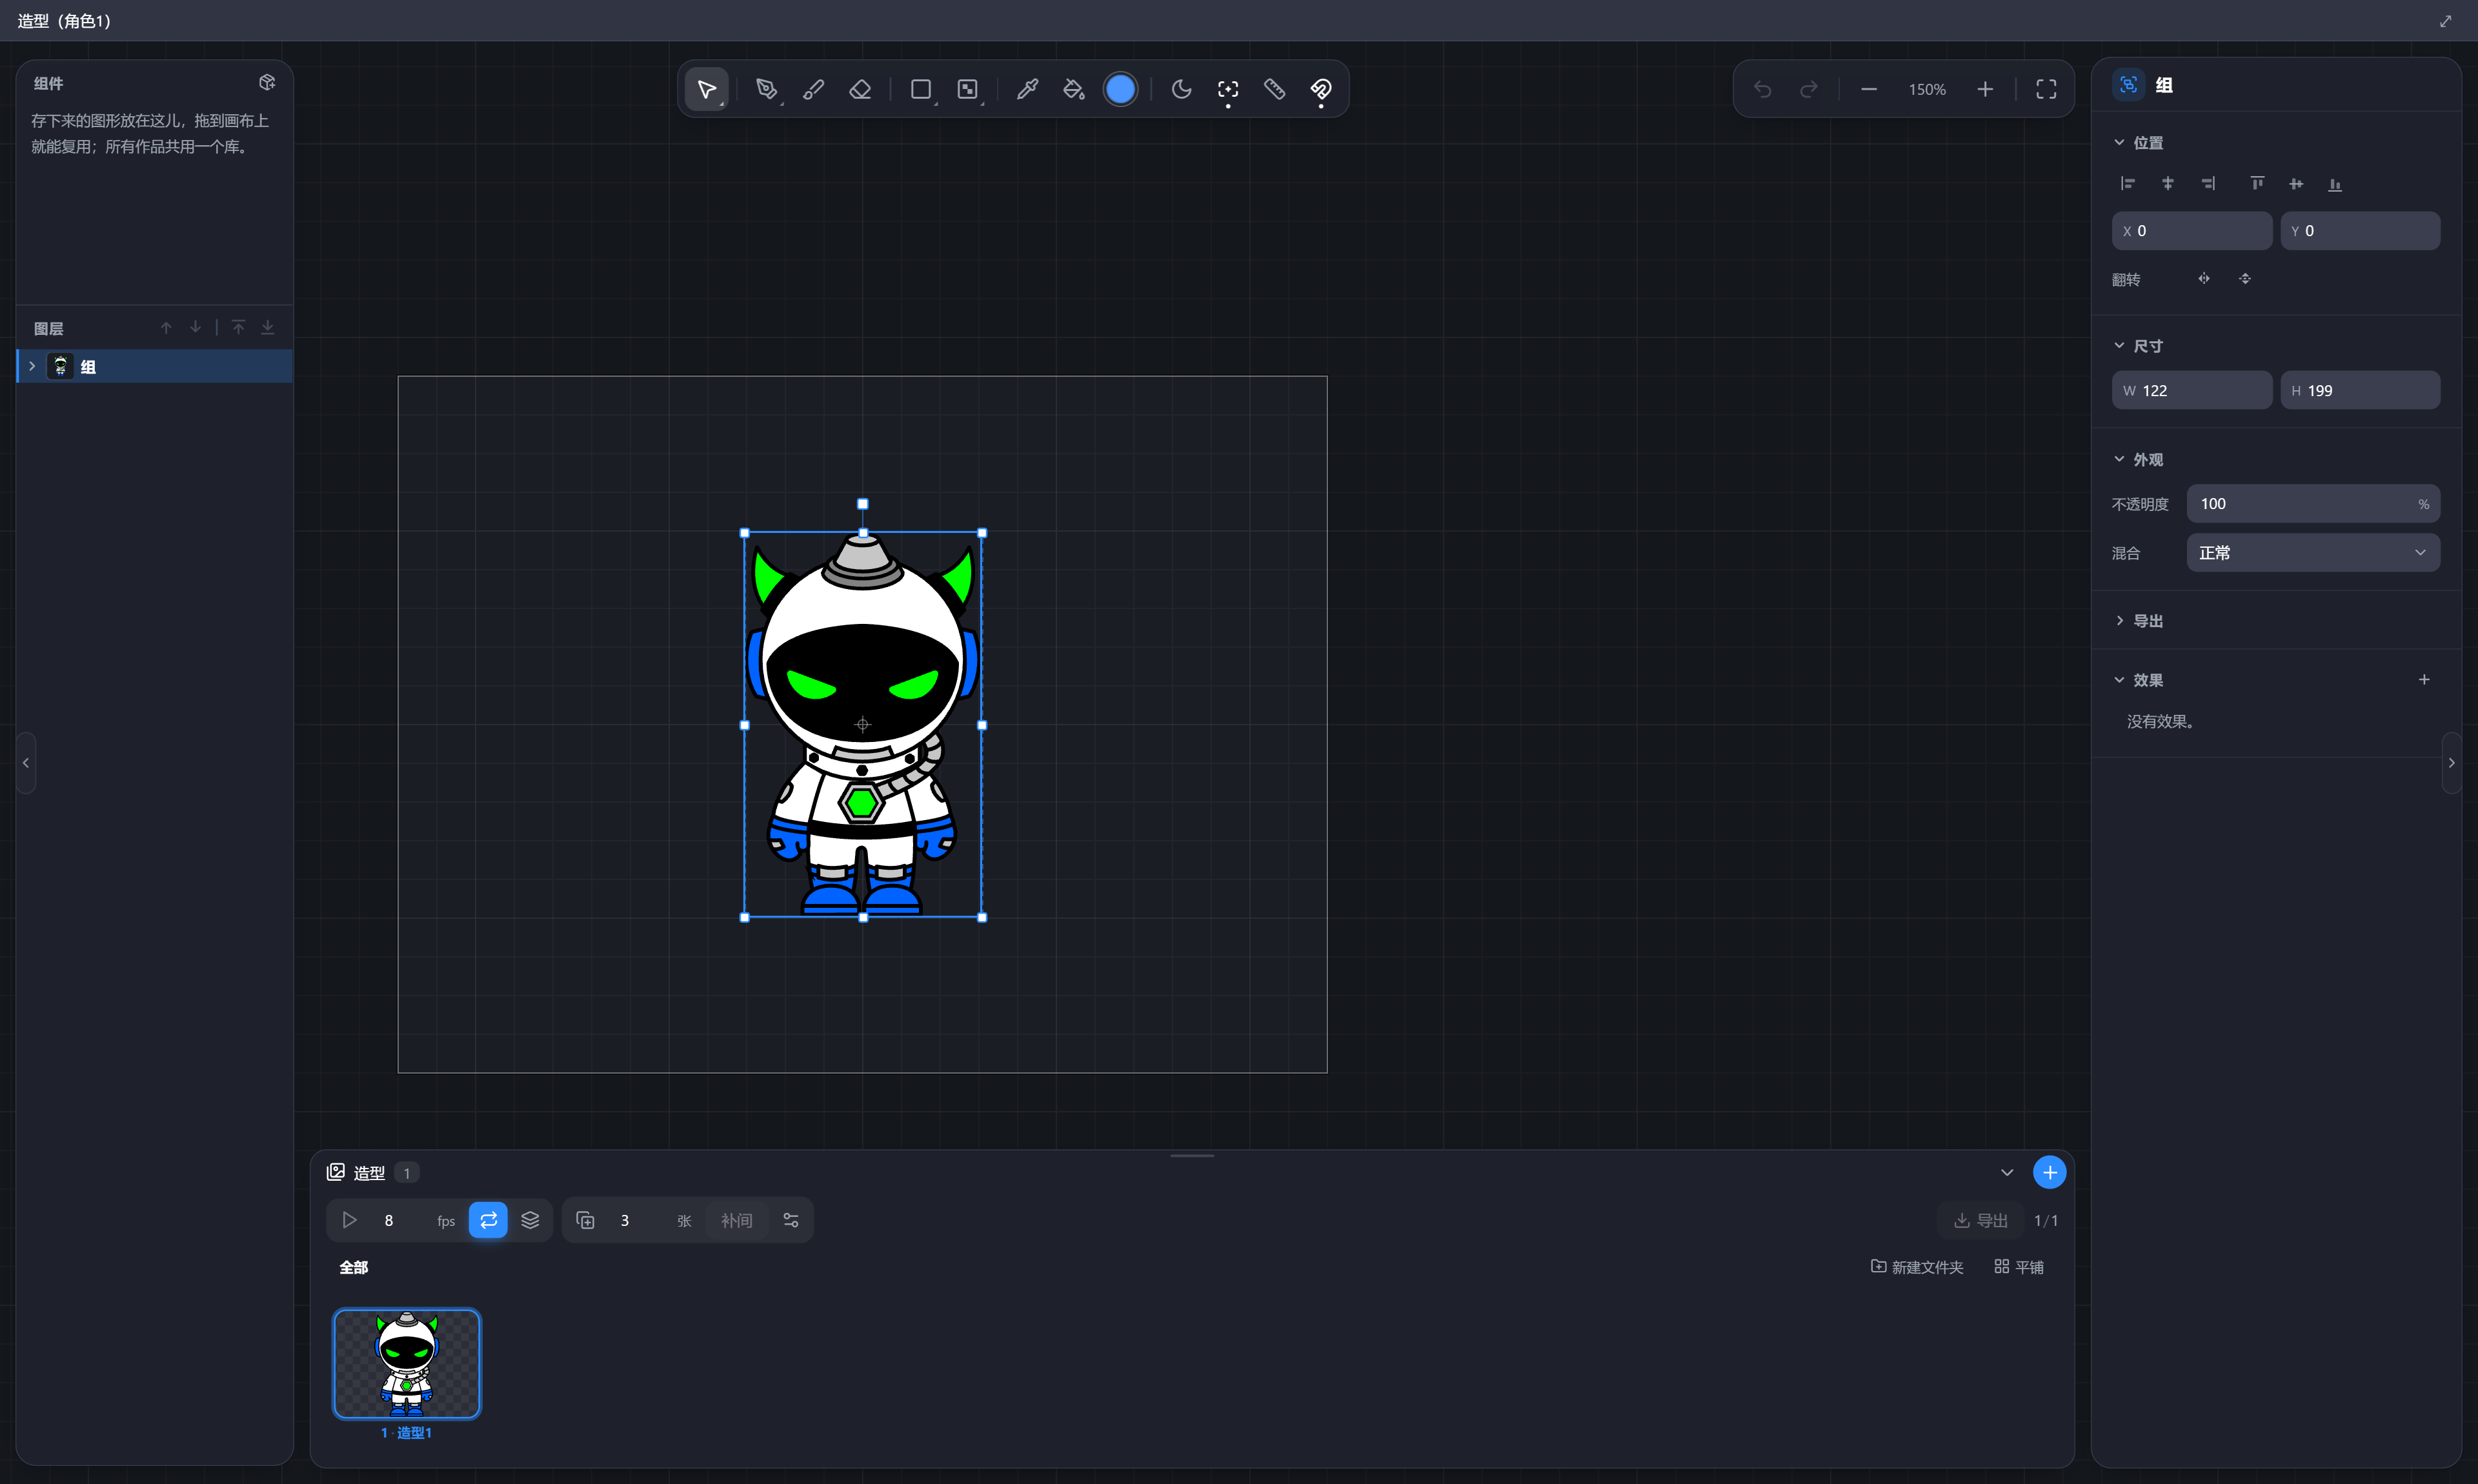Expand the 组 layer tree row

click(32, 367)
